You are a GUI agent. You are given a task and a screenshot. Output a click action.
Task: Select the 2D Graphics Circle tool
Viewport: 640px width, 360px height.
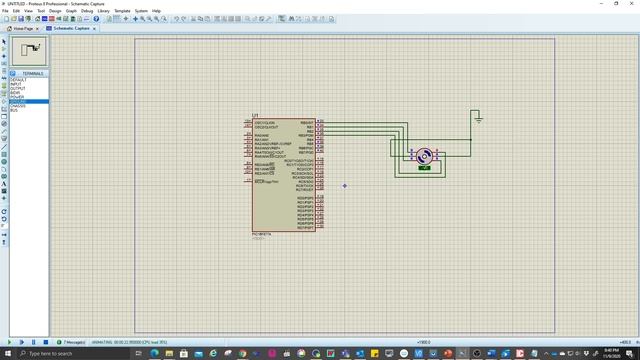pos(4,162)
